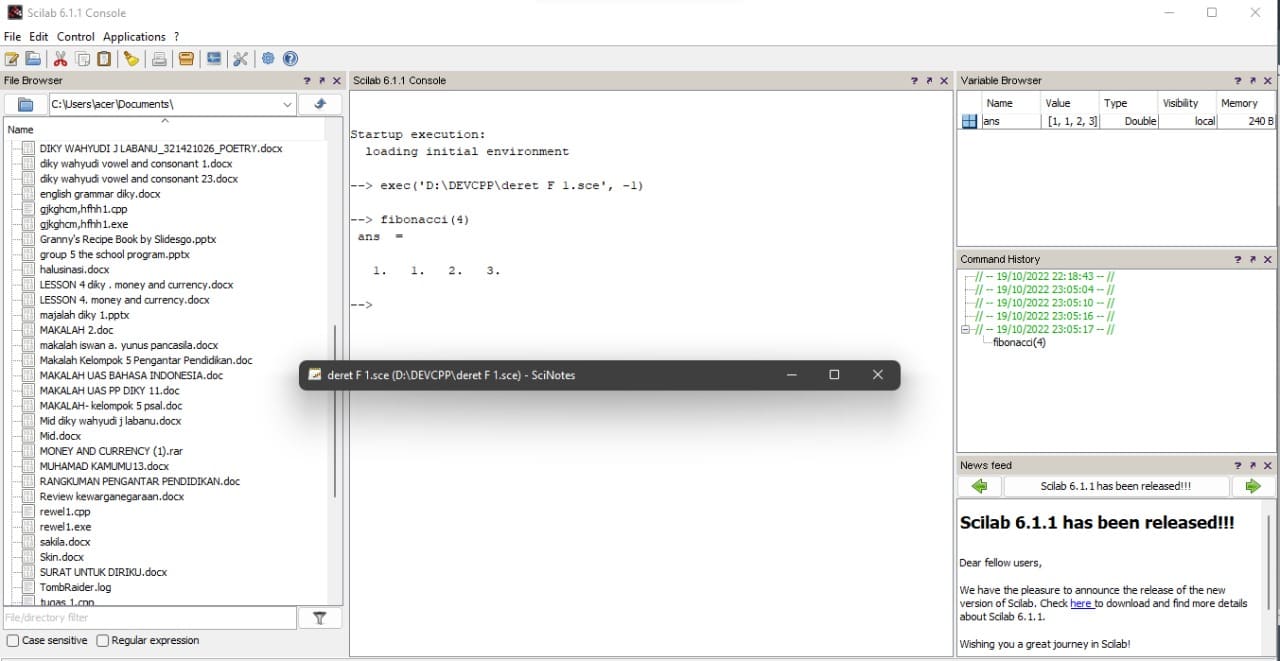Click the File Browser folder select button
1280x661 pixels.
point(26,104)
